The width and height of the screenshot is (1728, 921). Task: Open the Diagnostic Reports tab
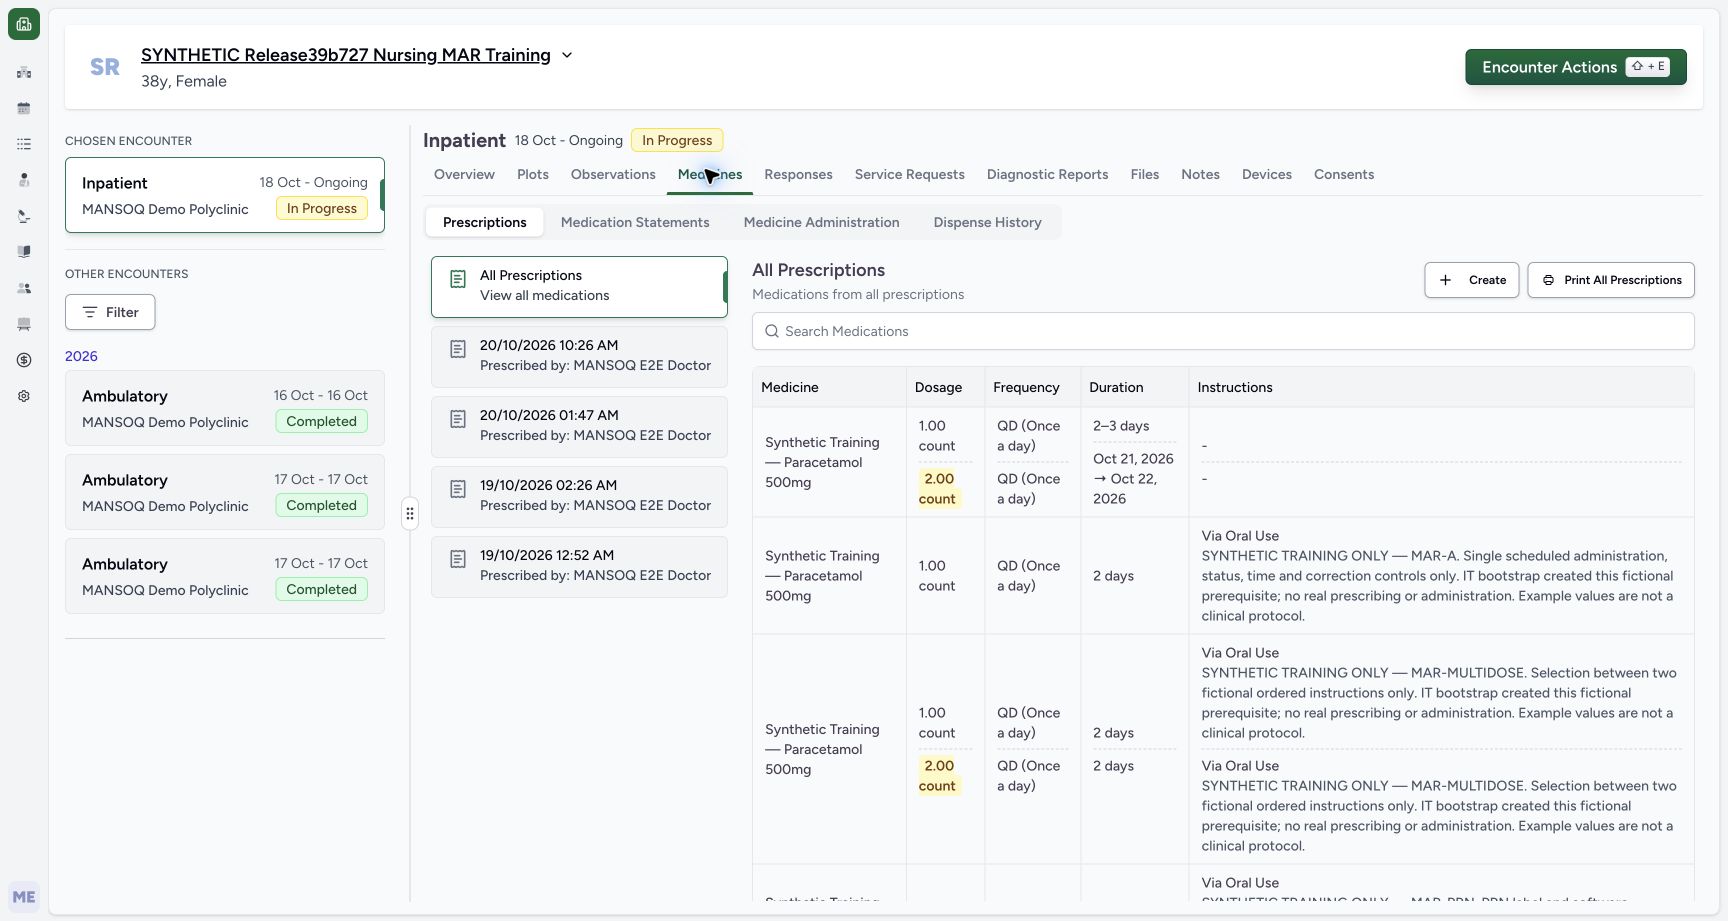[x=1047, y=174]
